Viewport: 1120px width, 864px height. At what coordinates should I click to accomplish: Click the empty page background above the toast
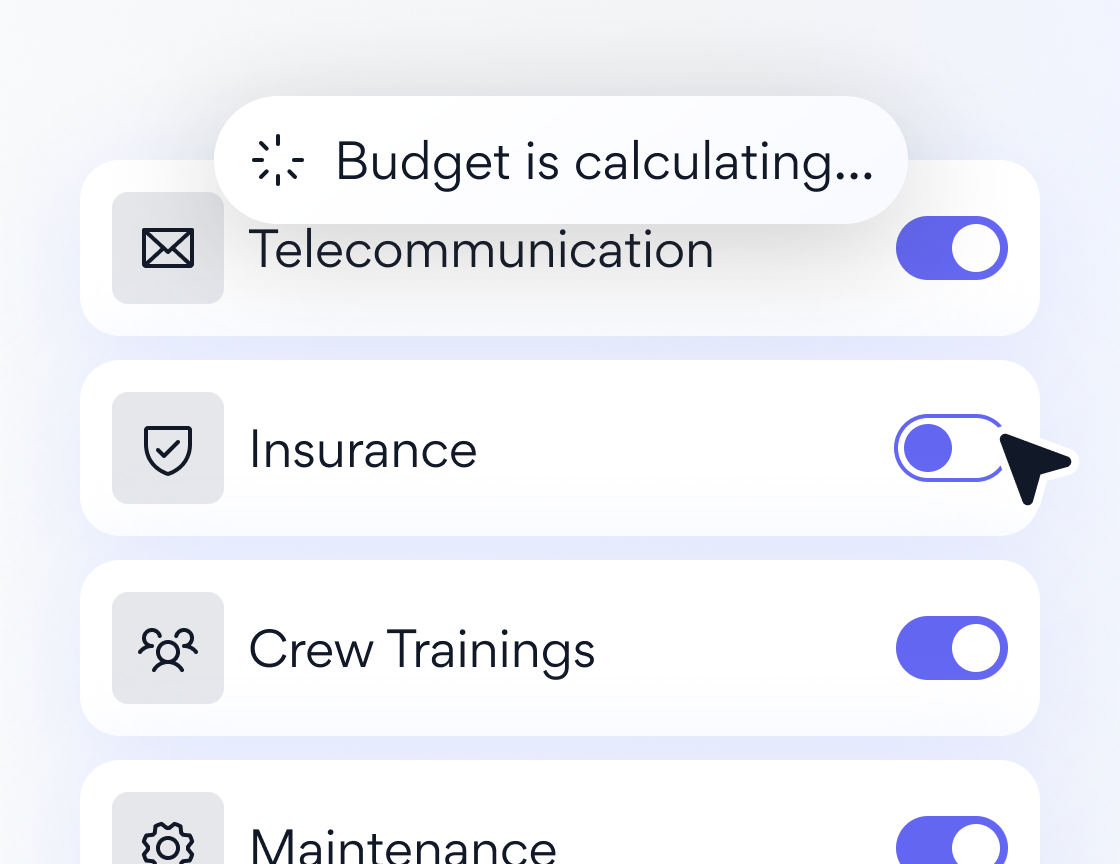(560, 45)
